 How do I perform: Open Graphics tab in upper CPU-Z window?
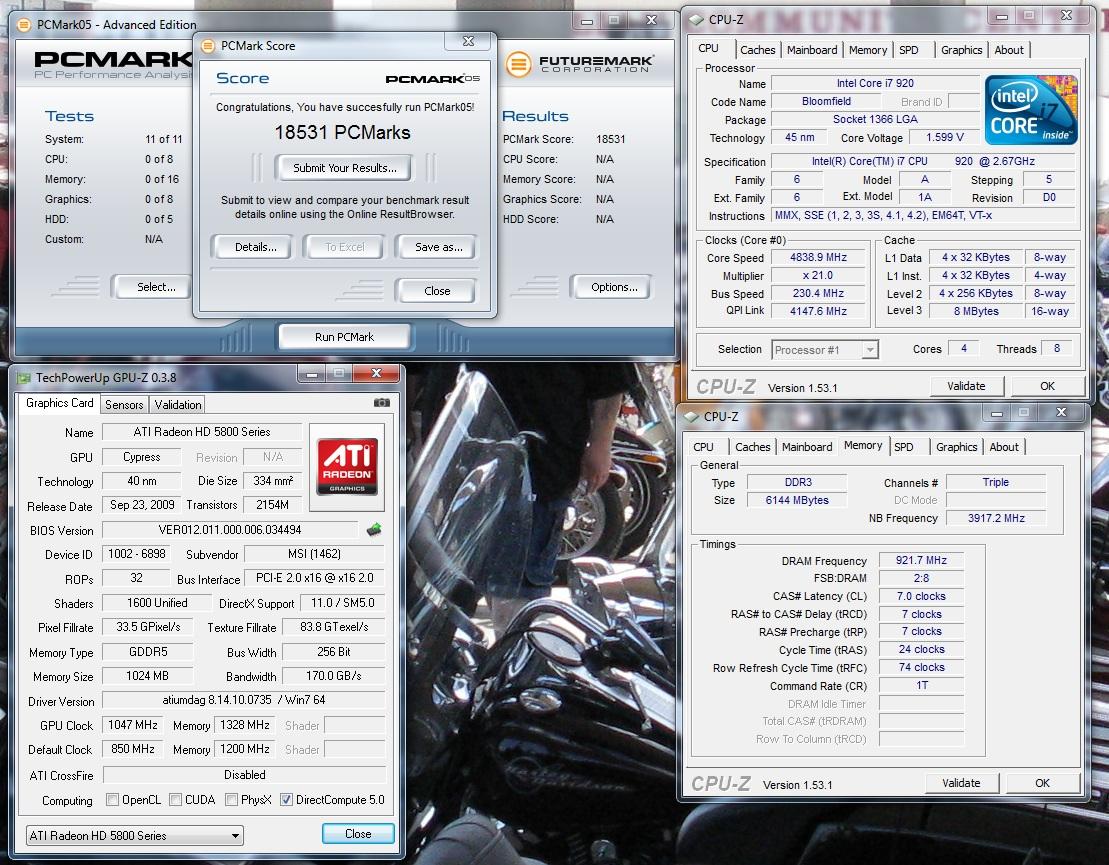tap(961, 50)
